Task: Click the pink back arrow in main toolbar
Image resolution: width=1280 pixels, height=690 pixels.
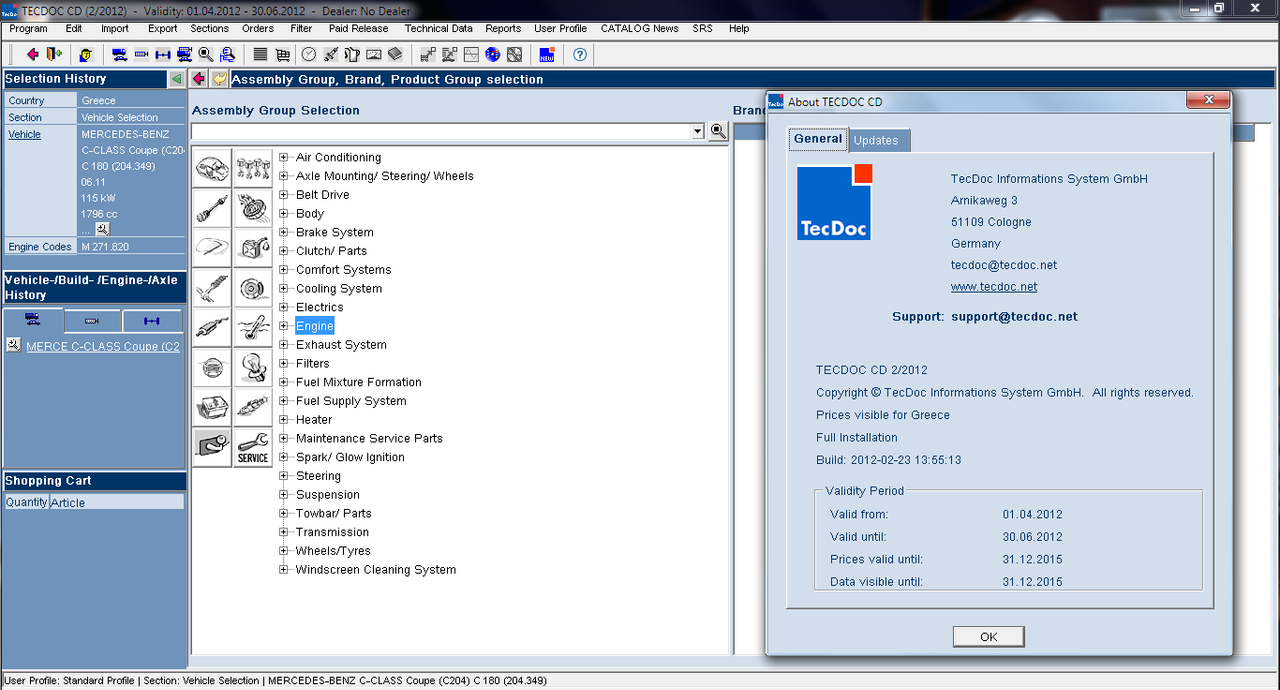Action: [33, 54]
